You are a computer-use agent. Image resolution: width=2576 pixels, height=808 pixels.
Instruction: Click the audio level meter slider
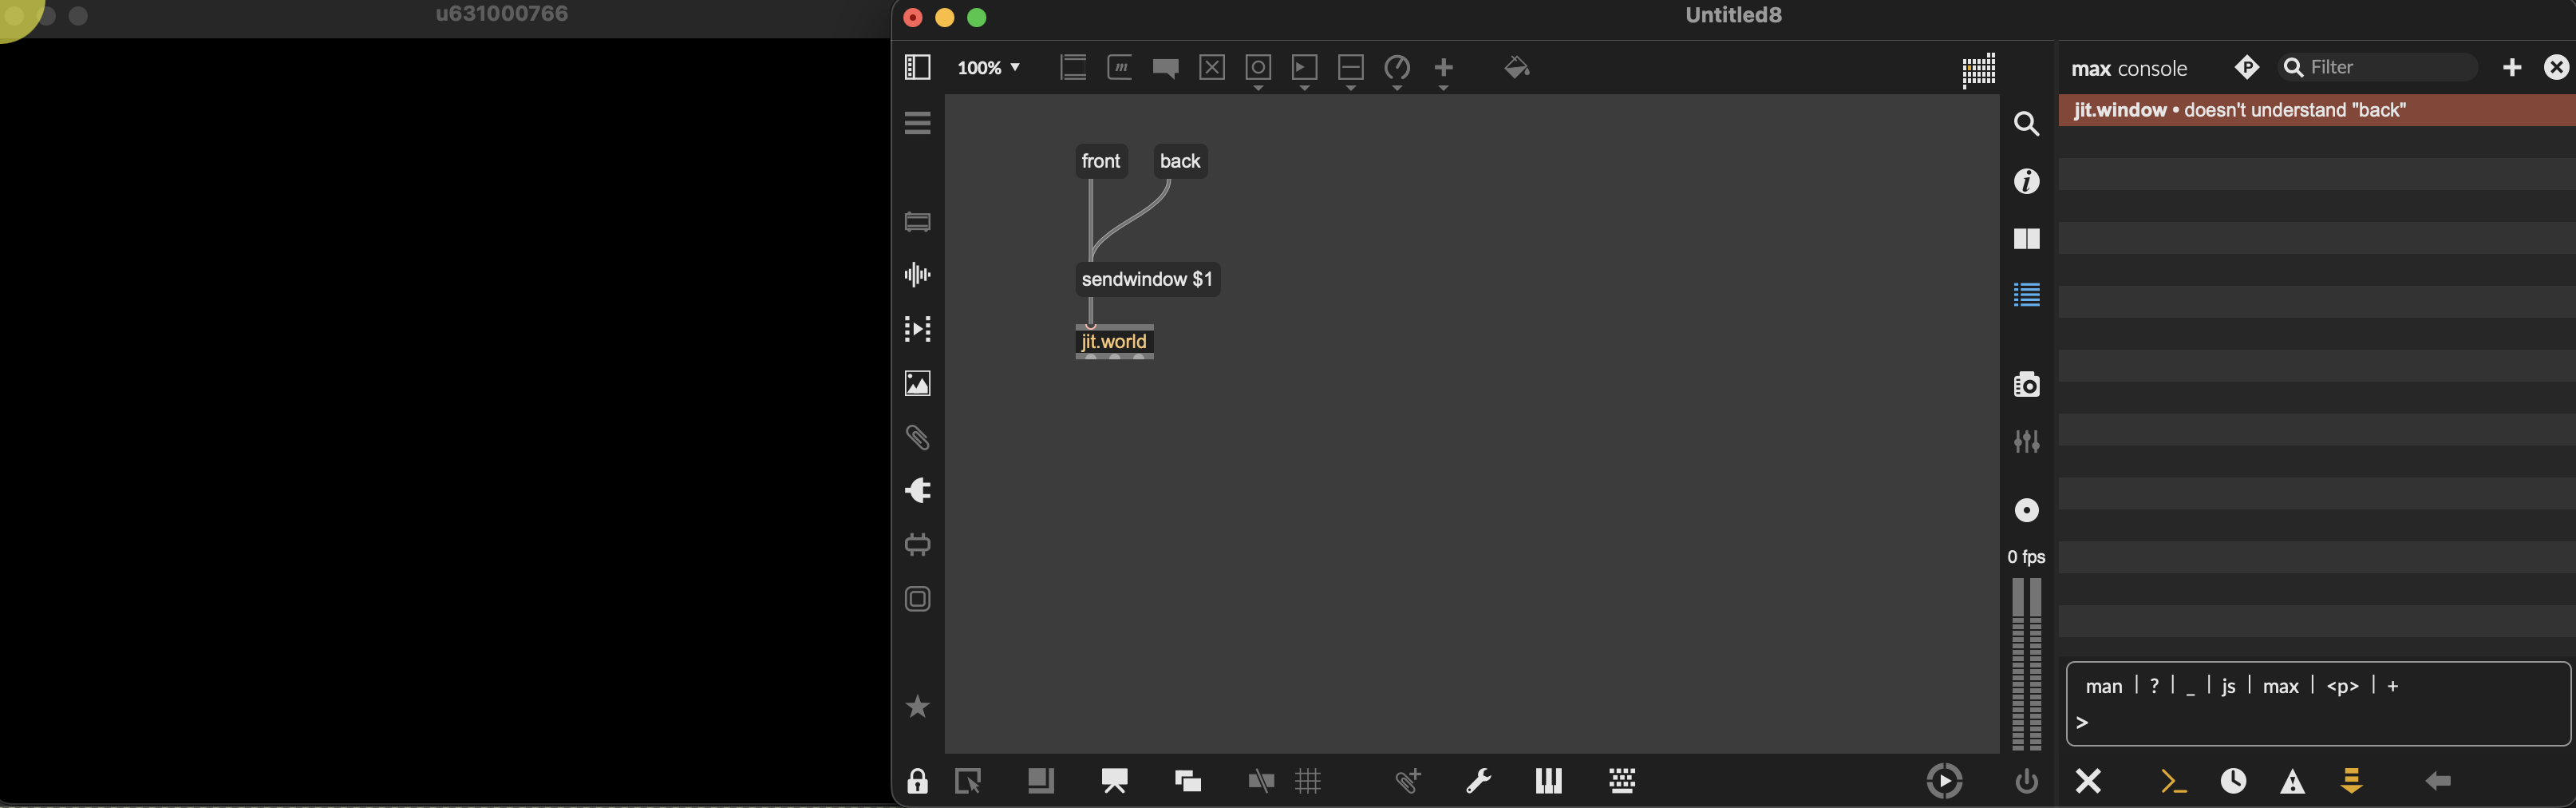click(2026, 663)
